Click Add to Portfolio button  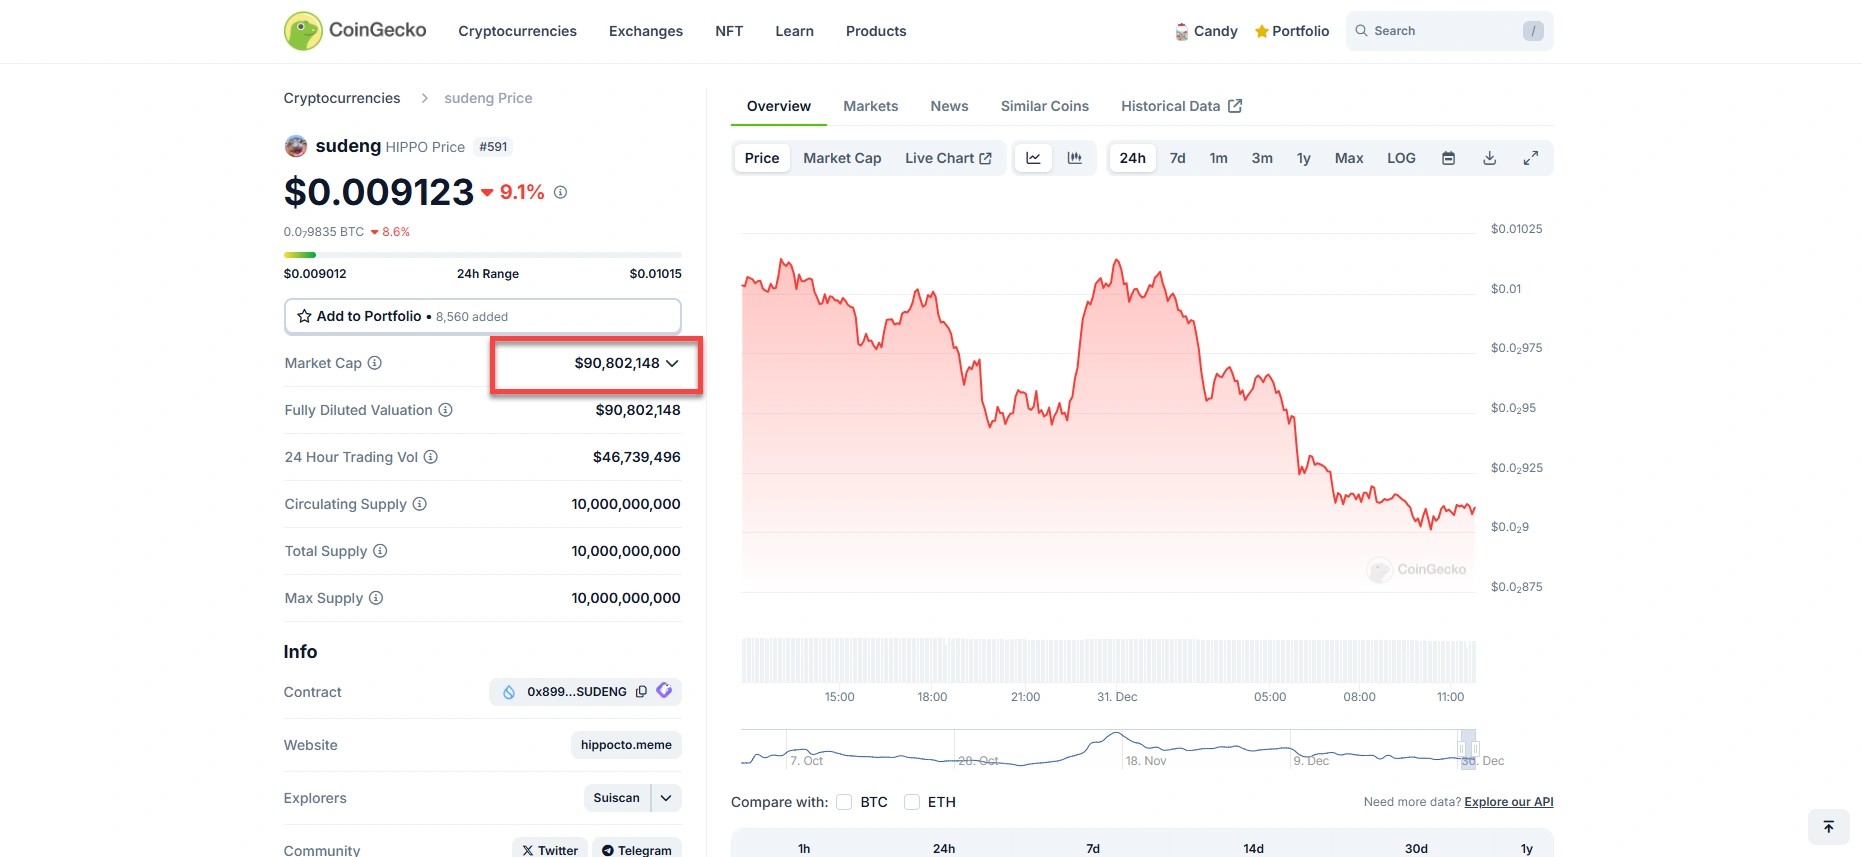(482, 316)
